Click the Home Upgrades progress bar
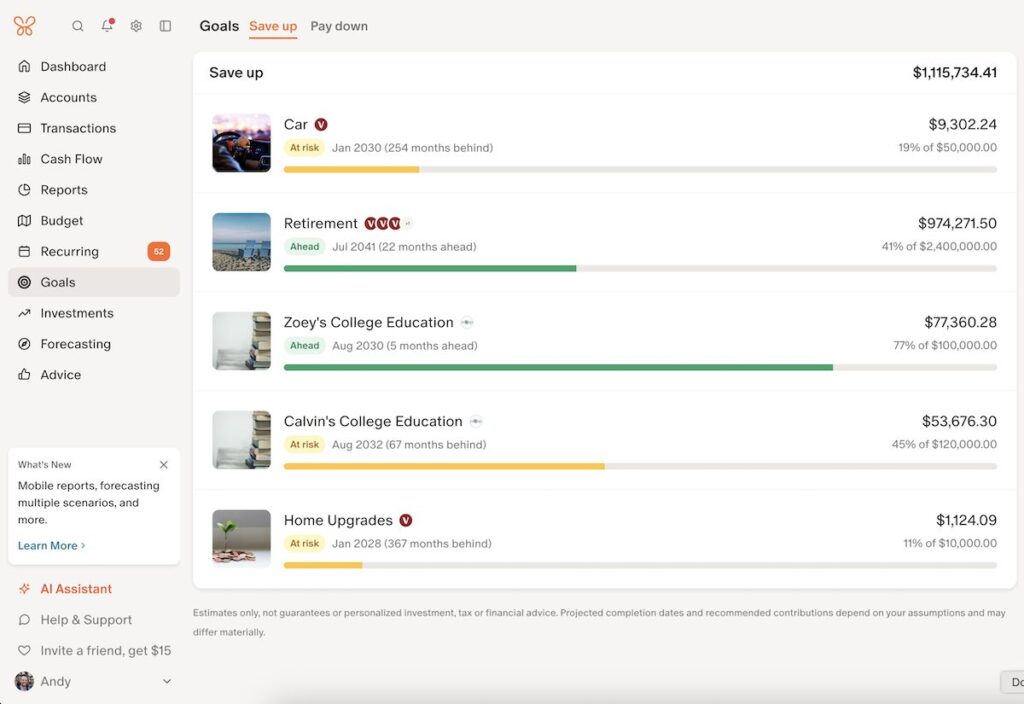The image size is (1024, 704). [640, 566]
